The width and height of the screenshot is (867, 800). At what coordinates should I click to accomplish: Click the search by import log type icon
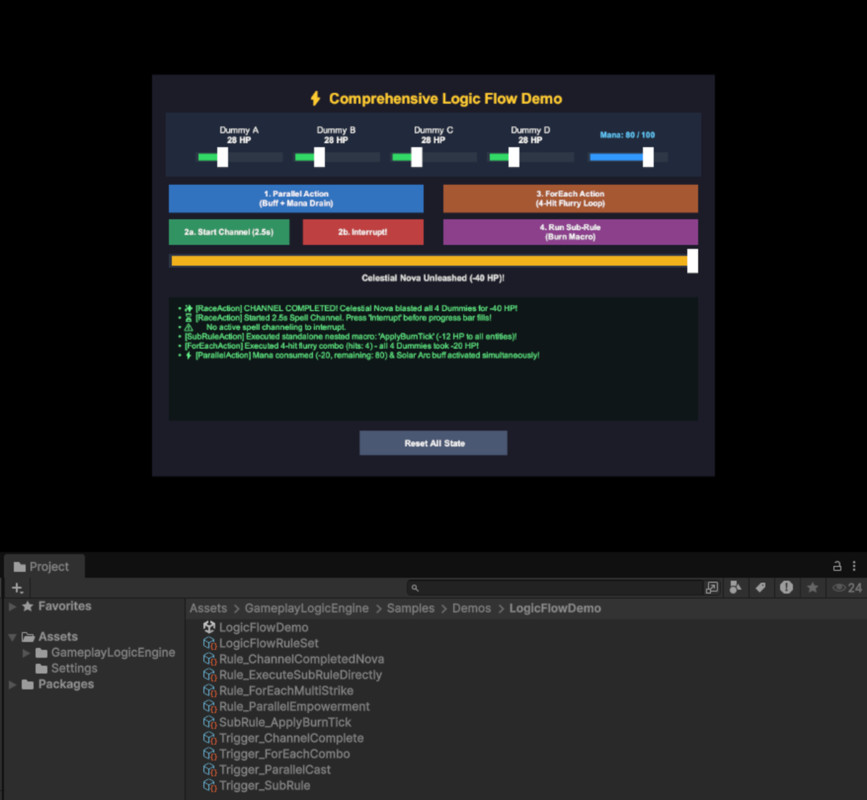786,587
